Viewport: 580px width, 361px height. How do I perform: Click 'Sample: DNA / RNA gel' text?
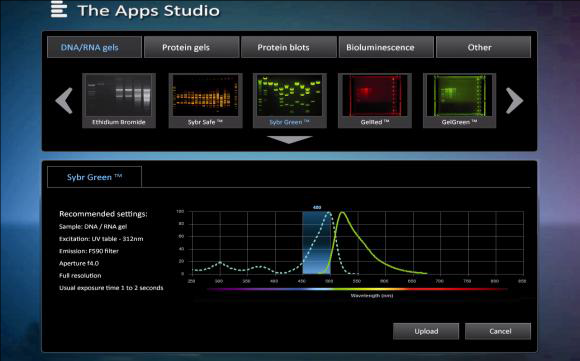pyautogui.click(x=93, y=226)
